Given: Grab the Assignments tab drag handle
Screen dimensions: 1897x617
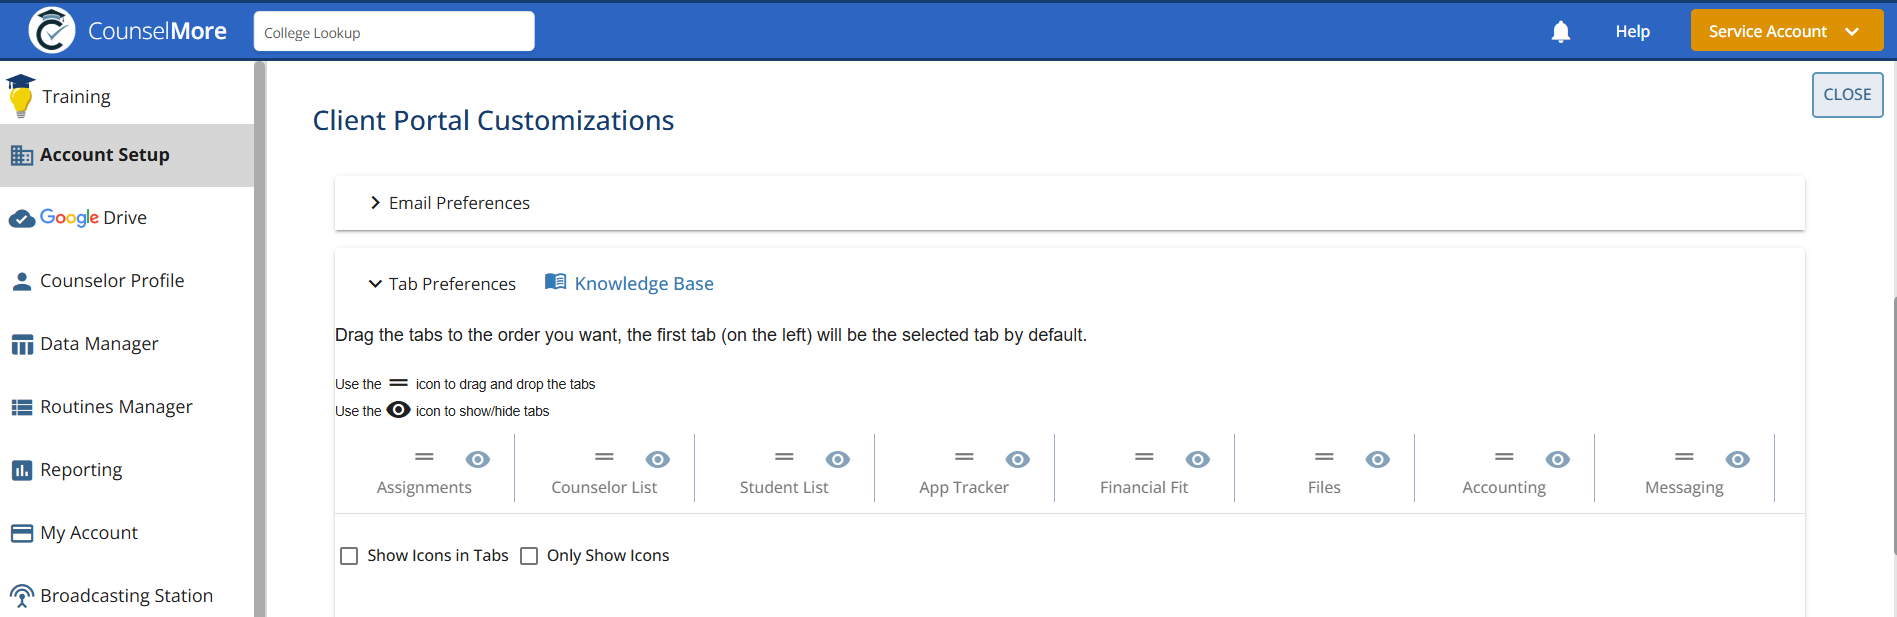Looking at the screenshot, I should coord(424,457).
